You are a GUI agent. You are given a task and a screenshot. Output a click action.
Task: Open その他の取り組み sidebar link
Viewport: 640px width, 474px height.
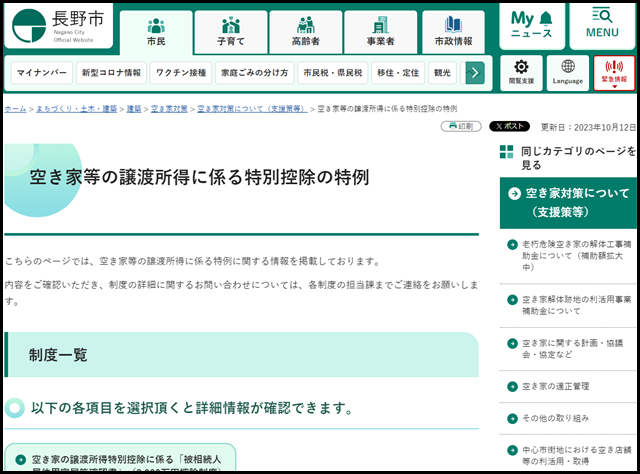[x=556, y=418]
